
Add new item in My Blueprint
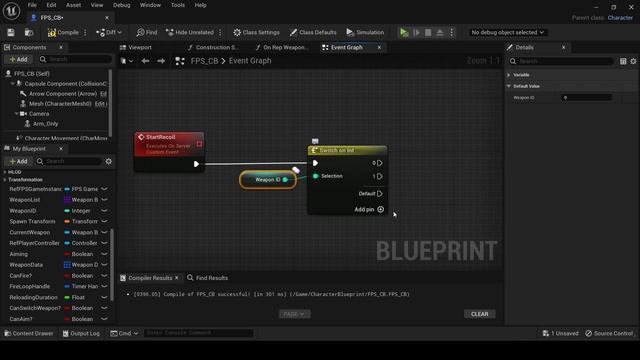tap(18, 161)
